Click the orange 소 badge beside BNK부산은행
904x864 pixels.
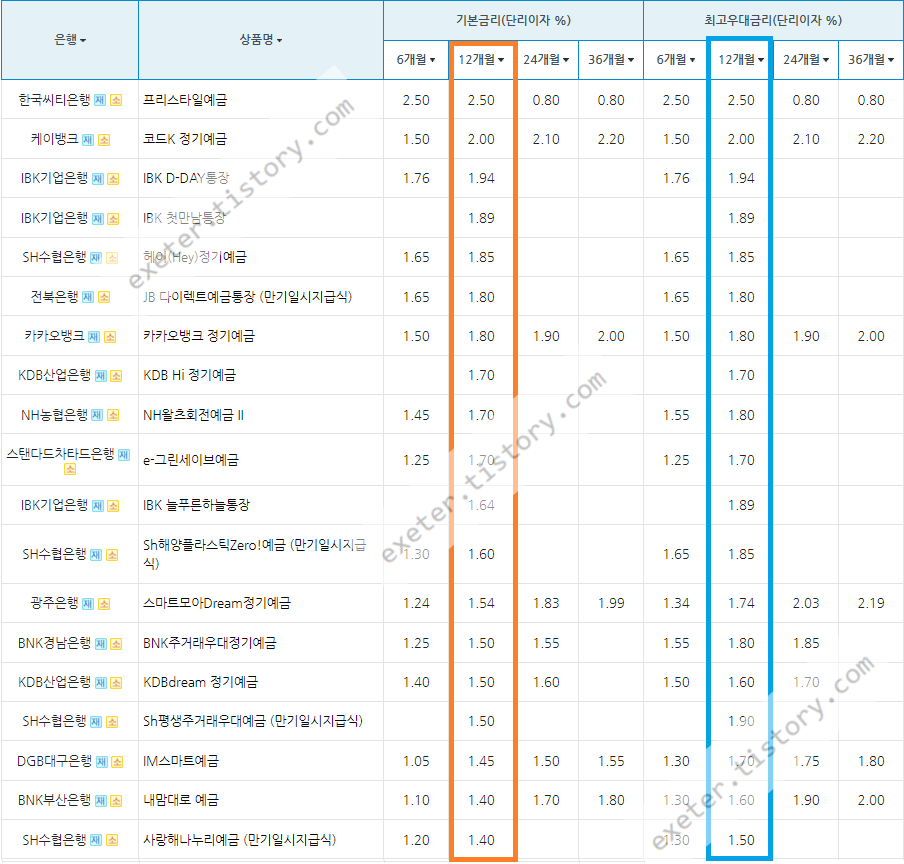[x=116, y=801]
